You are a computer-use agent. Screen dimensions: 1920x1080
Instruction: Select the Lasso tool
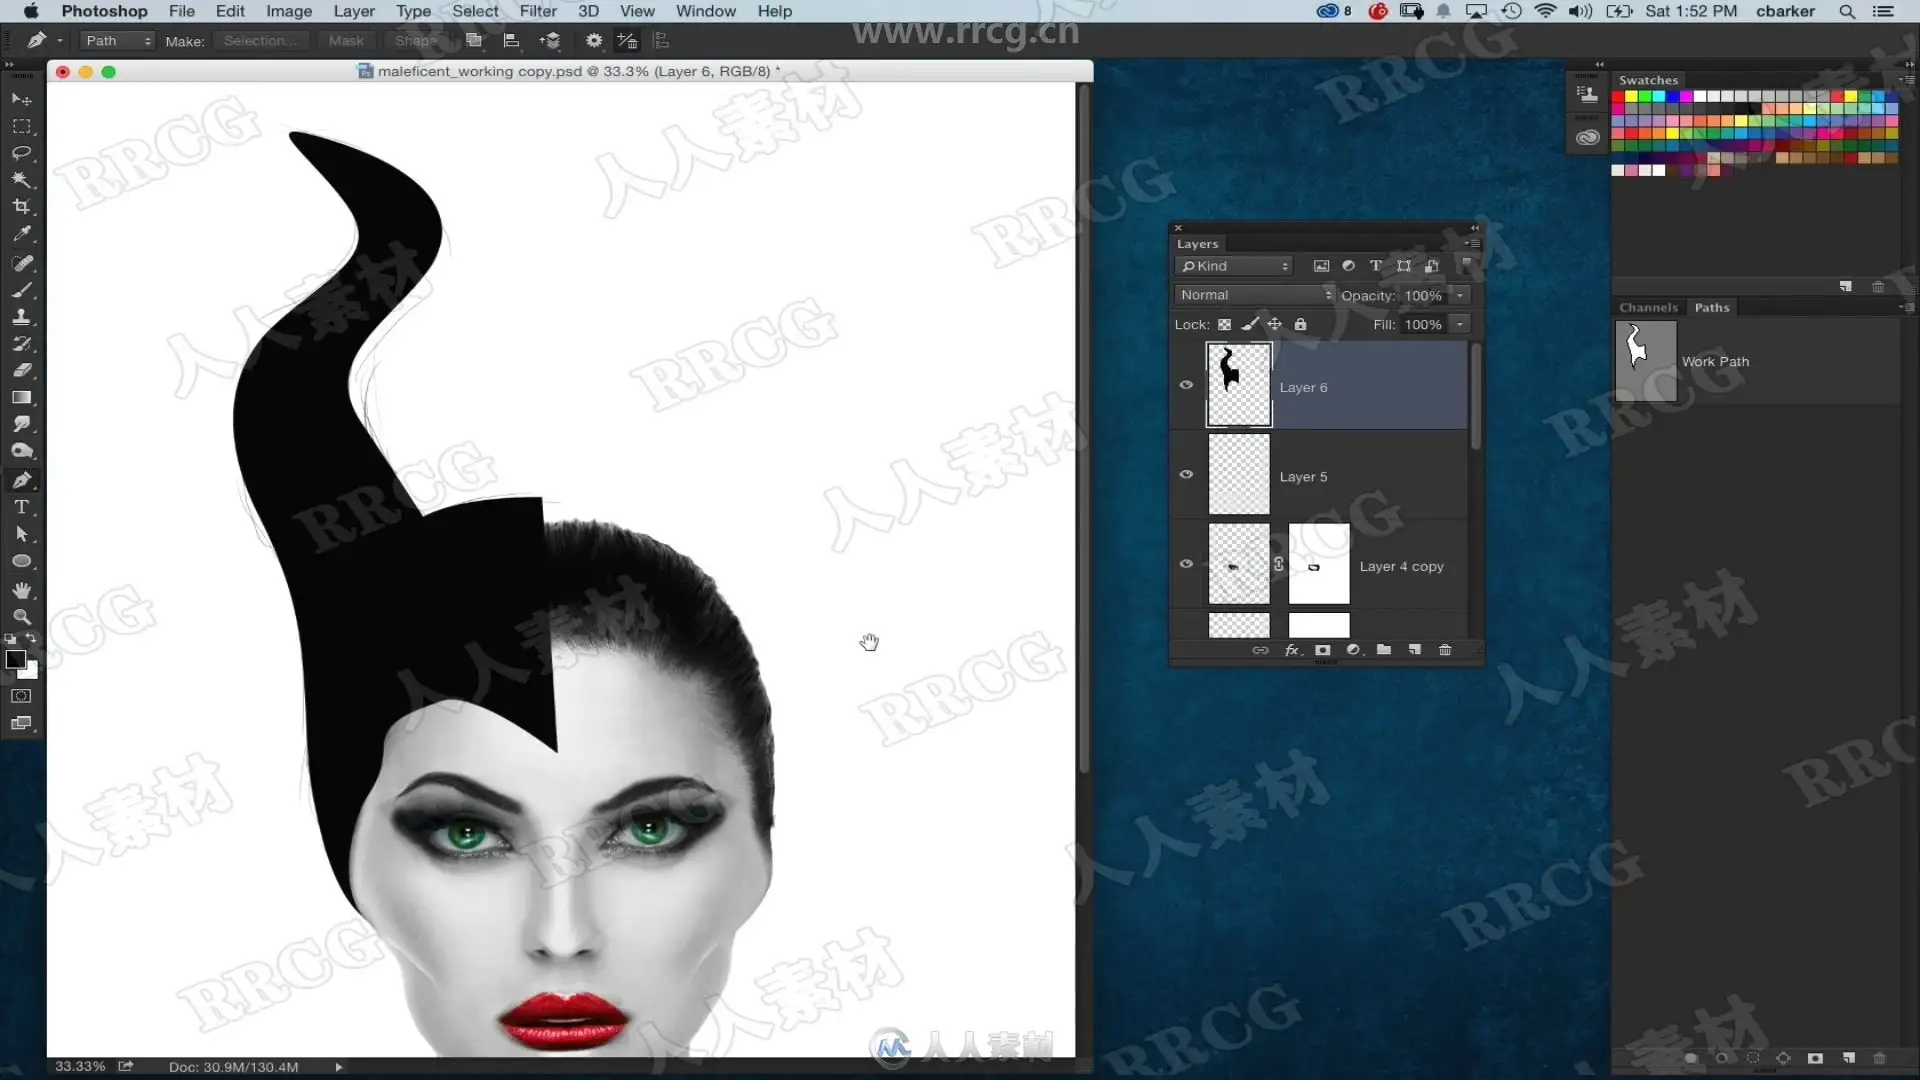tap(21, 153)
